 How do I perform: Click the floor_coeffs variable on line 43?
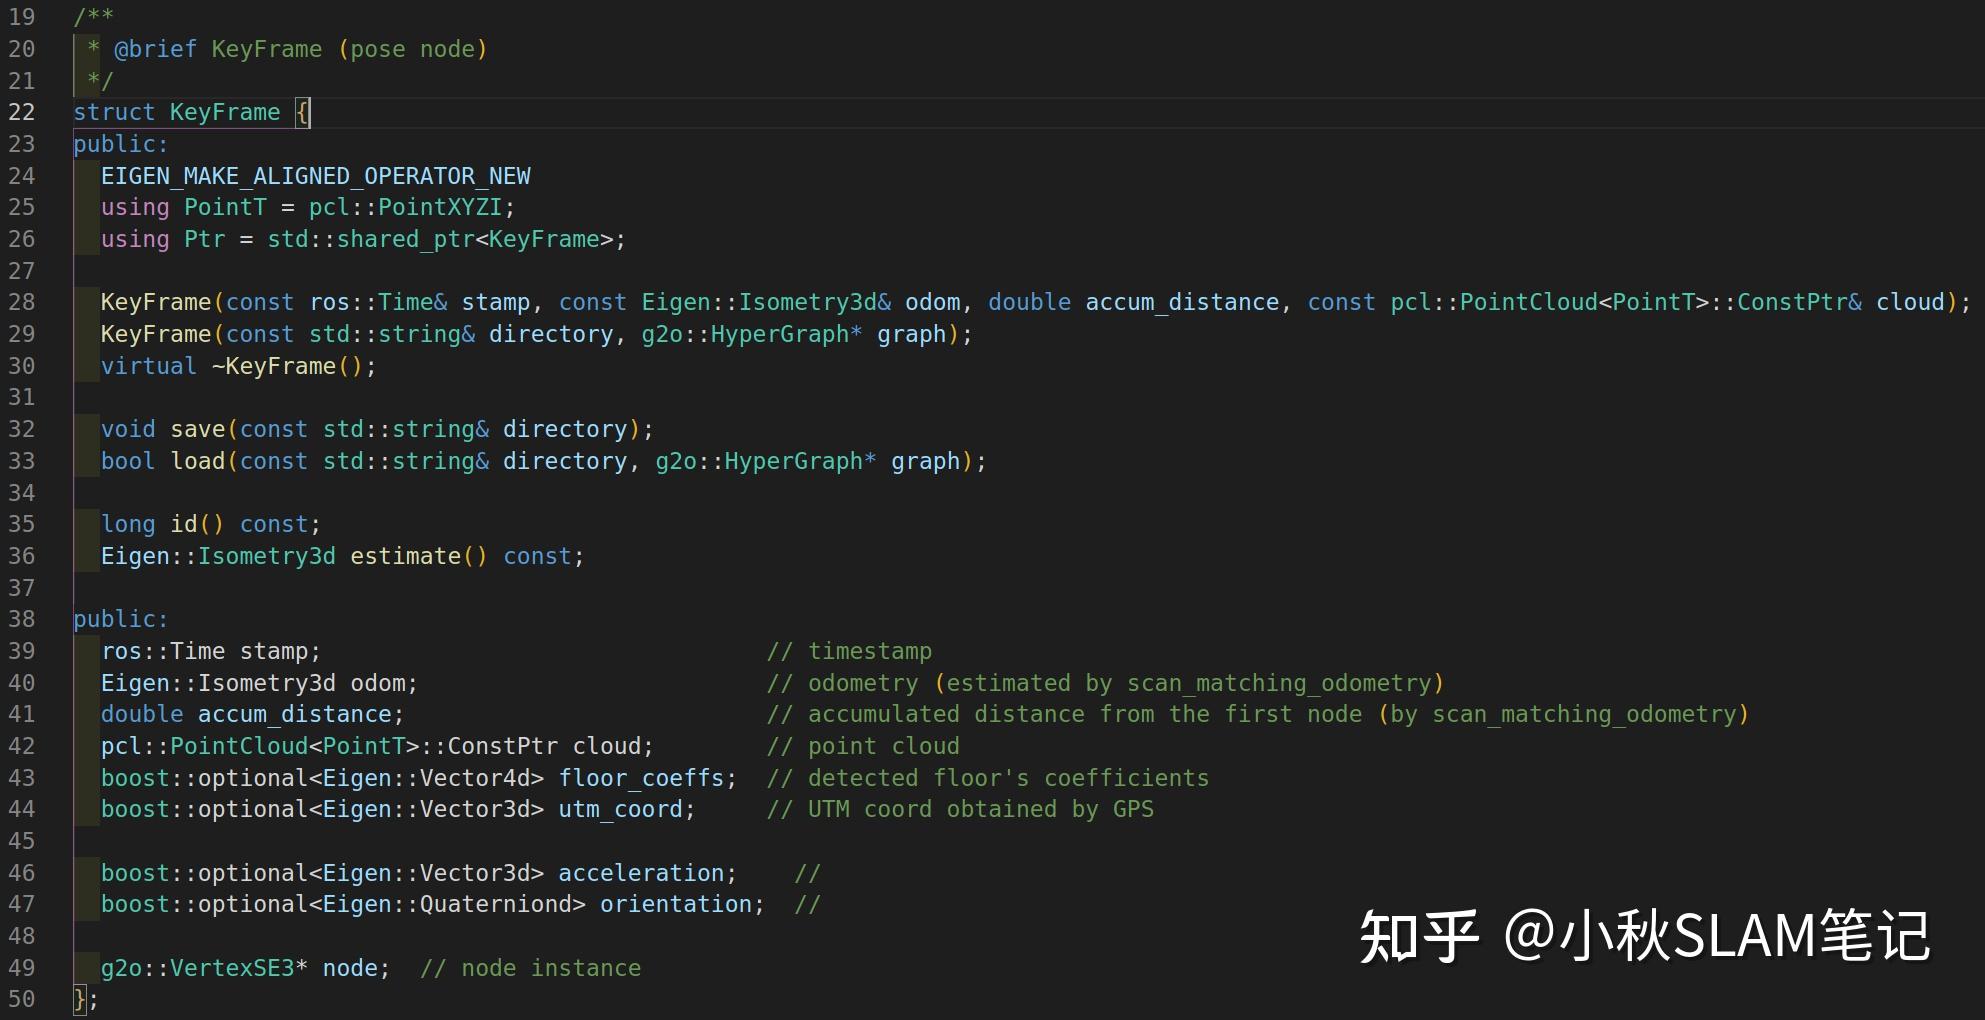(643, 777)
